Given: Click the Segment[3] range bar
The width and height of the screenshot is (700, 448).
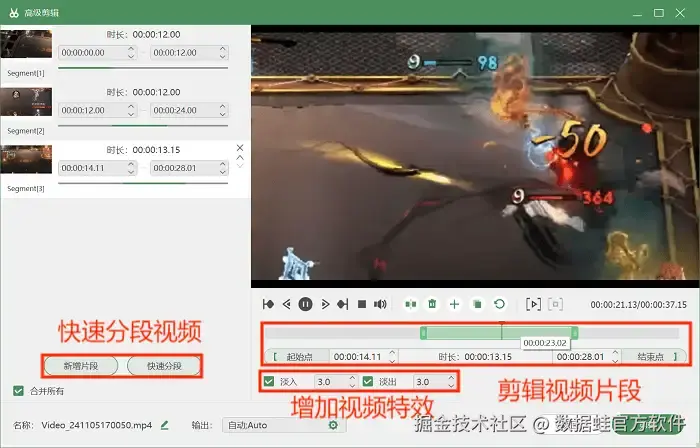Looking at the screenshot, I should coord(143,183).
